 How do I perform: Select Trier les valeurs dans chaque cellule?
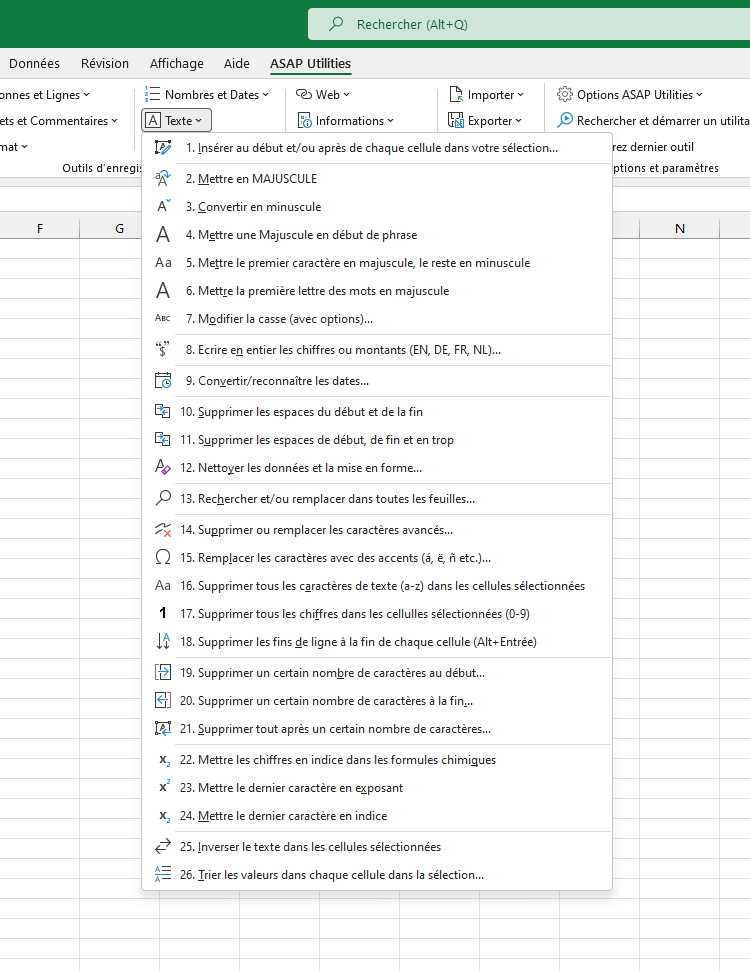coord(377,874)
